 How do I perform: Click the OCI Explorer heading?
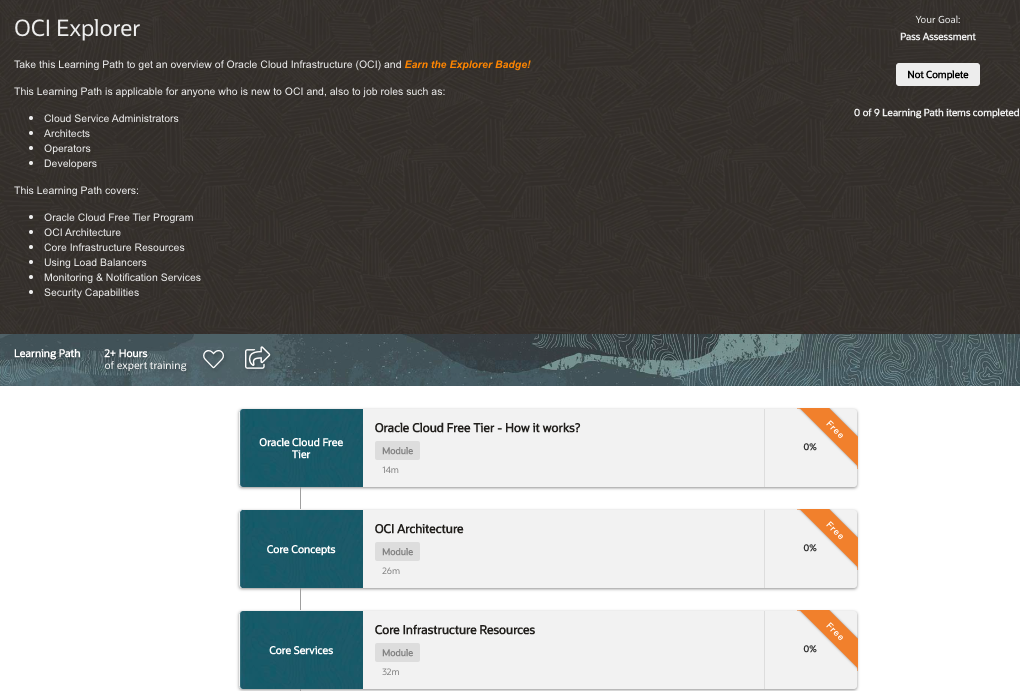(77, 28)
